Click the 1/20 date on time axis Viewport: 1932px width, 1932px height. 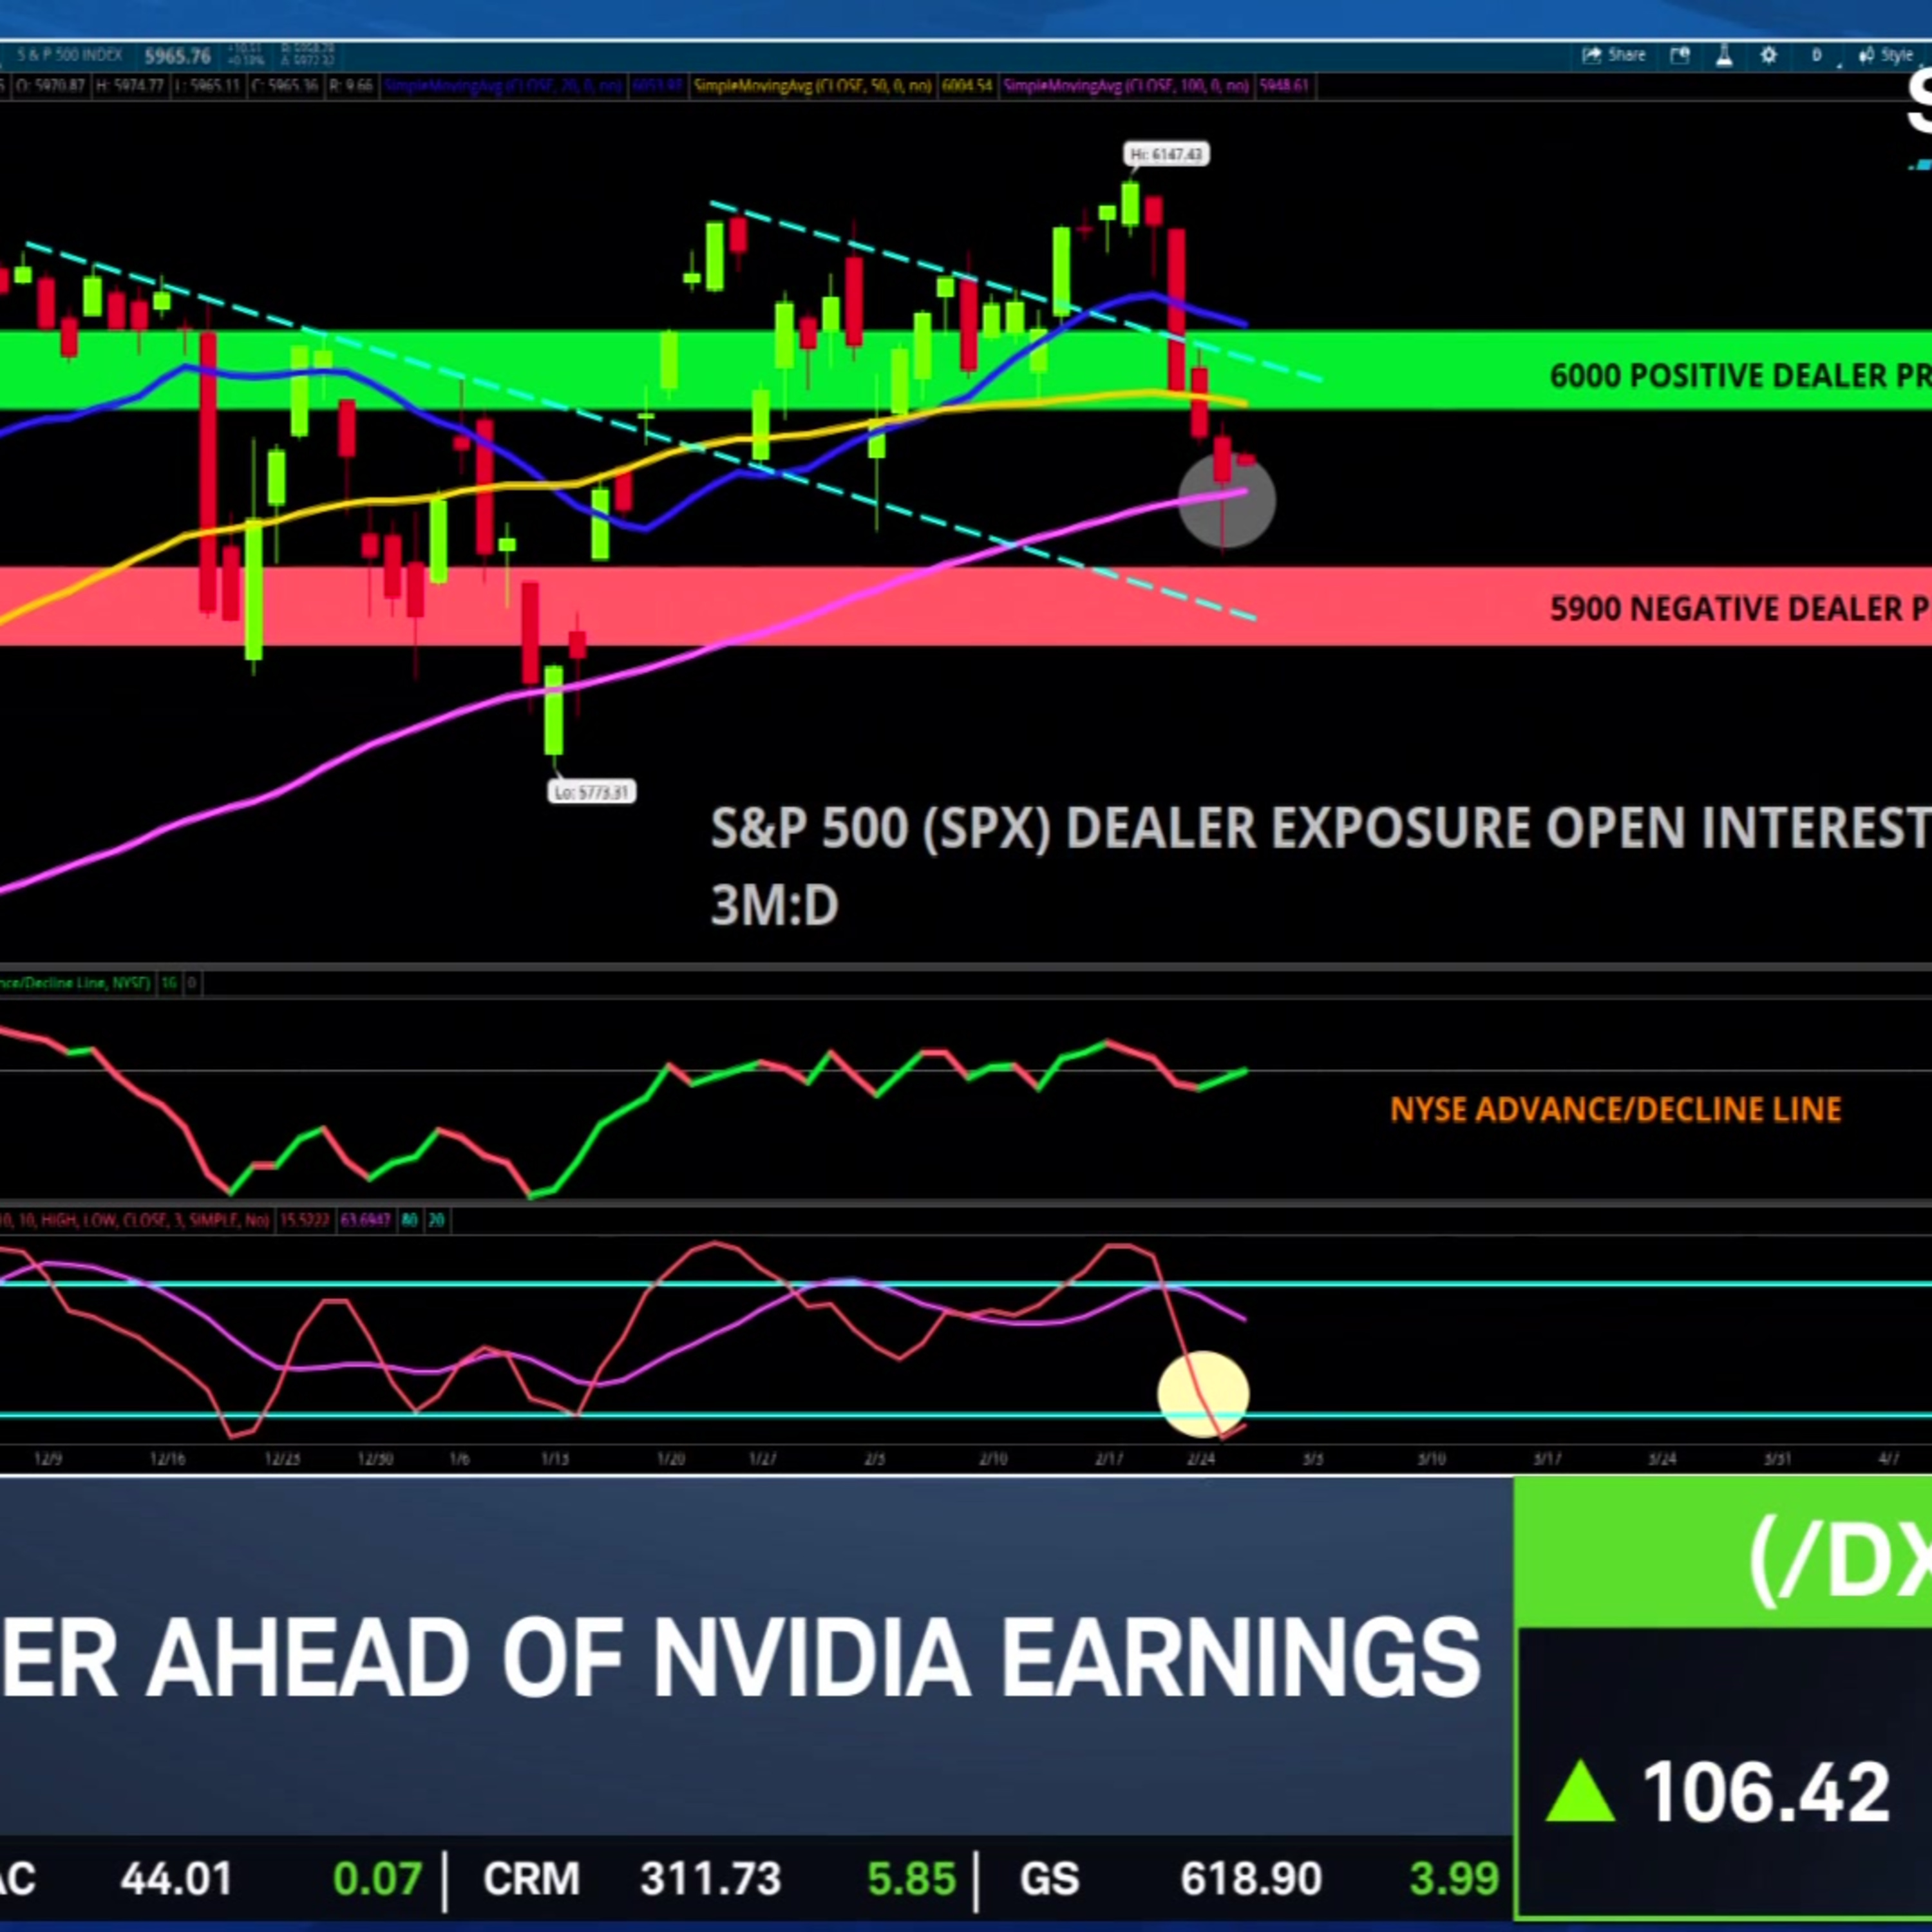click(x=670, y=1459)
